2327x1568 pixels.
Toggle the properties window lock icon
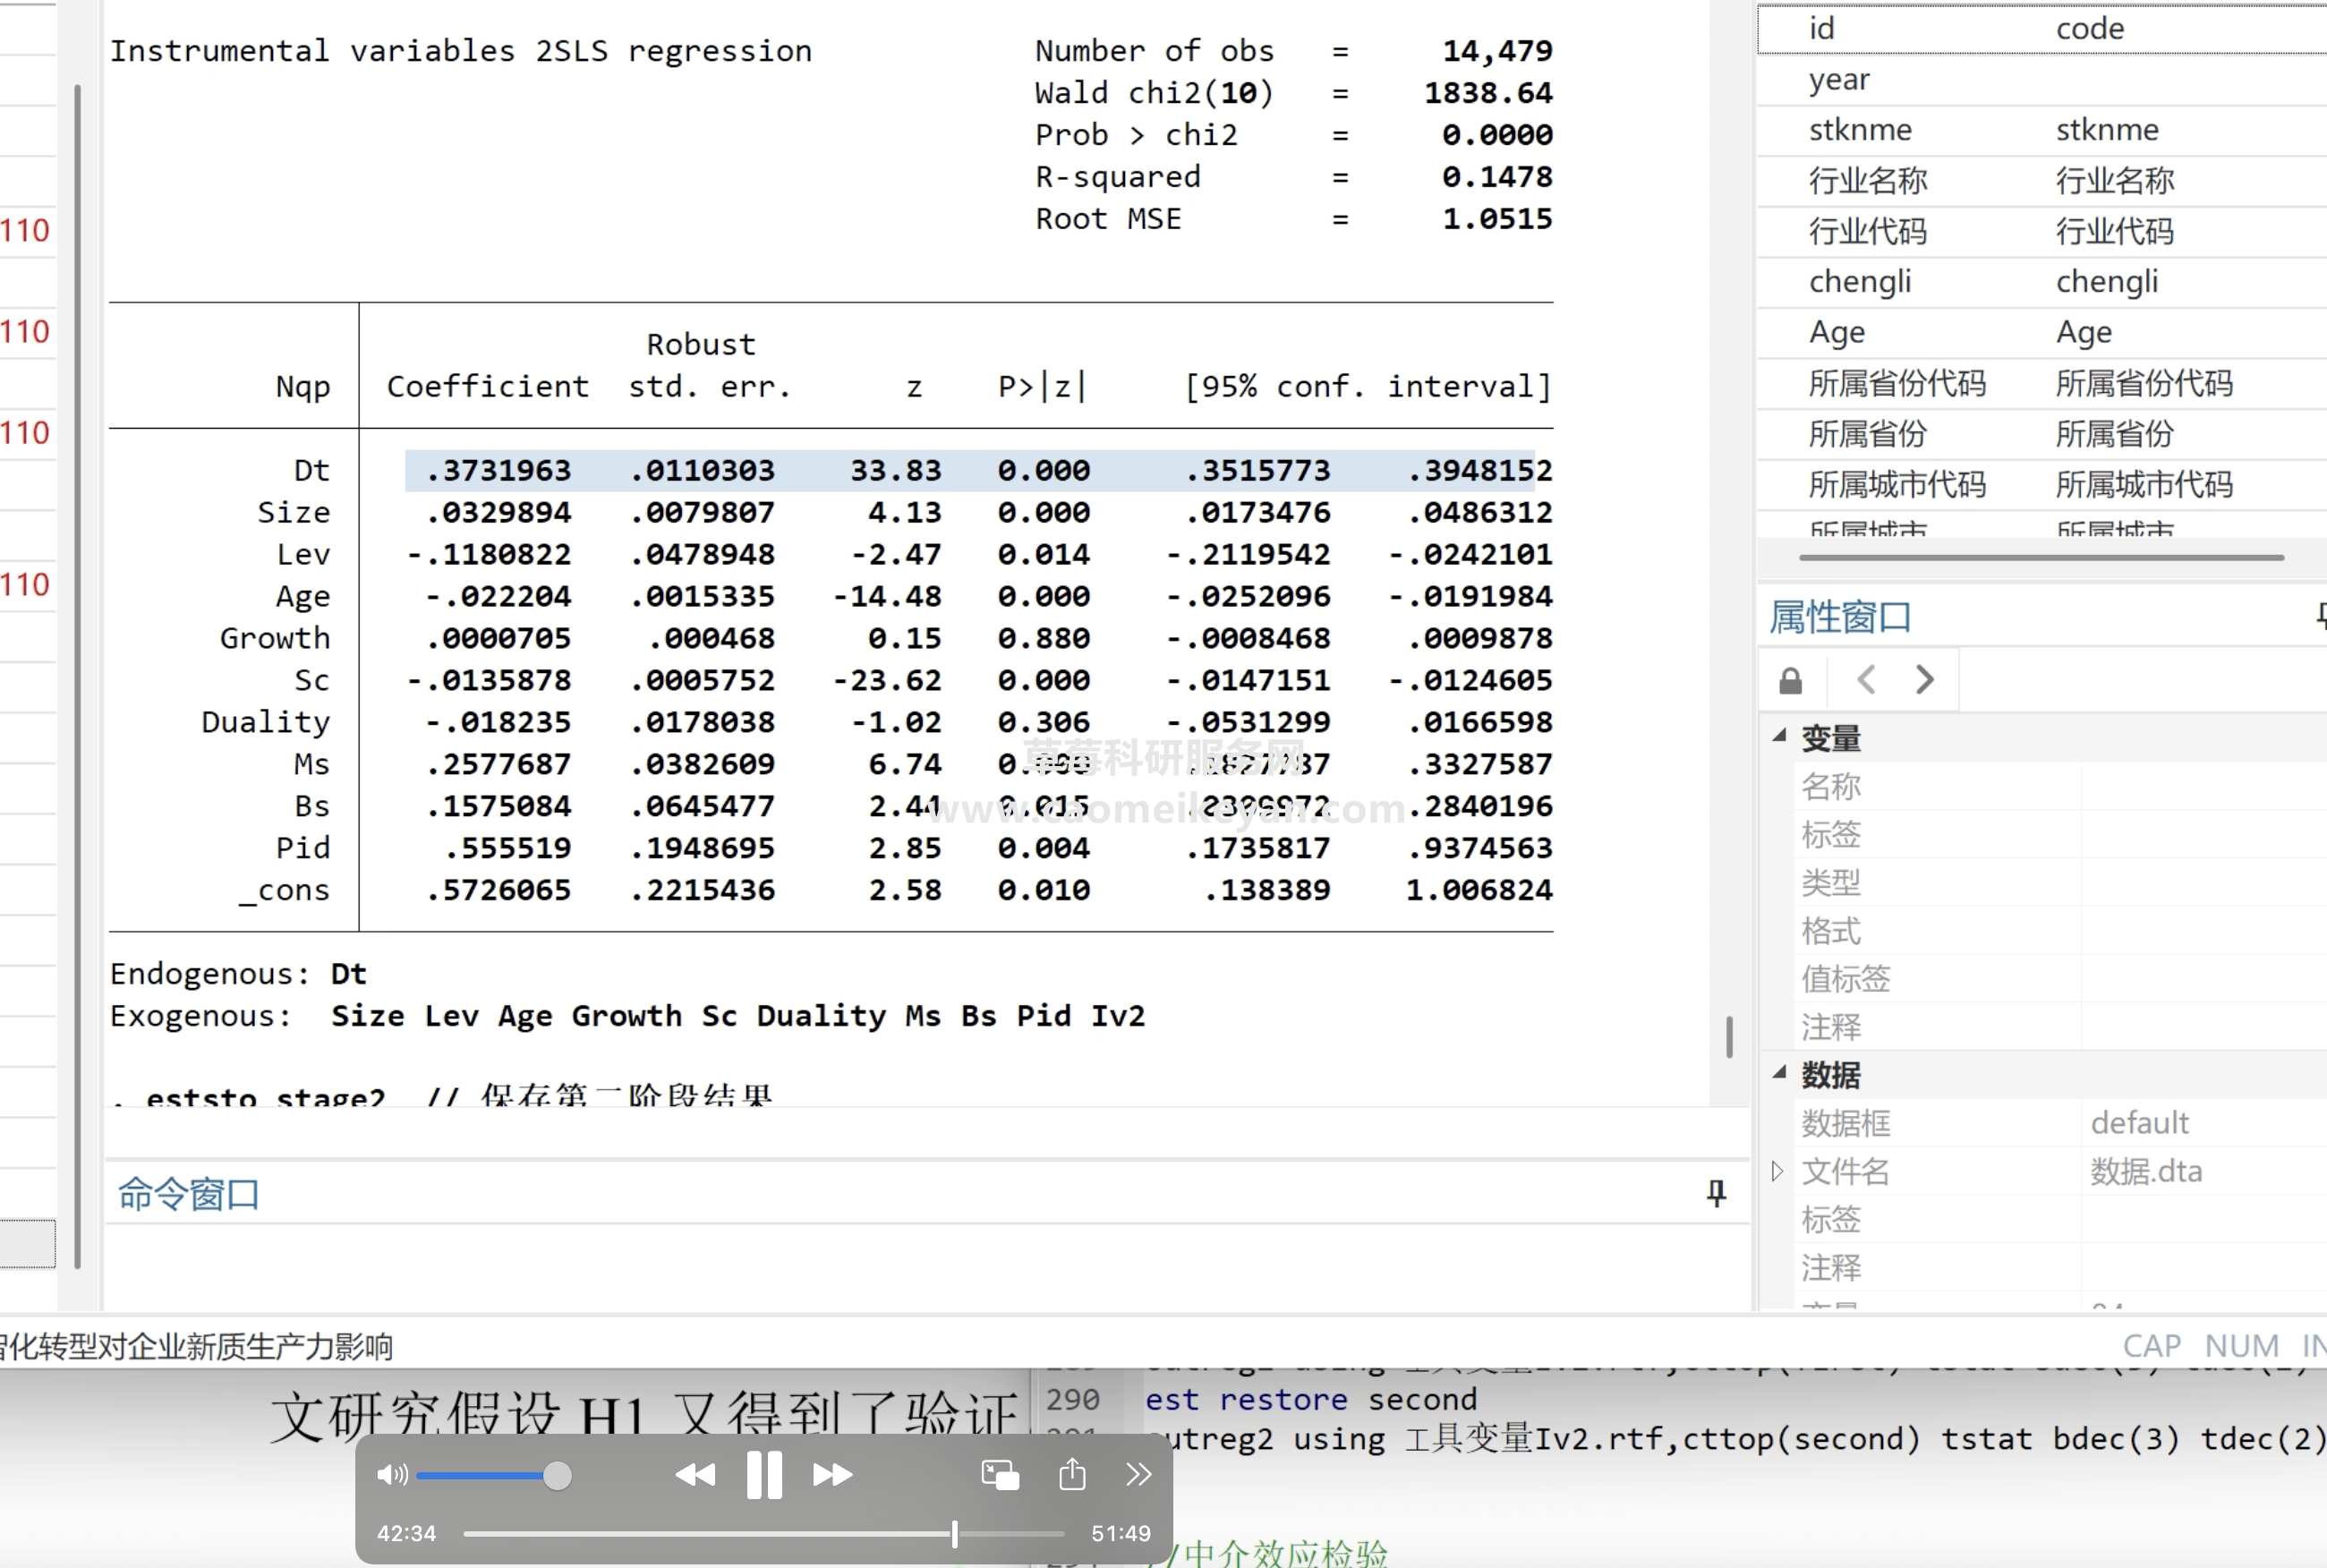click(x=1790, y=681)
